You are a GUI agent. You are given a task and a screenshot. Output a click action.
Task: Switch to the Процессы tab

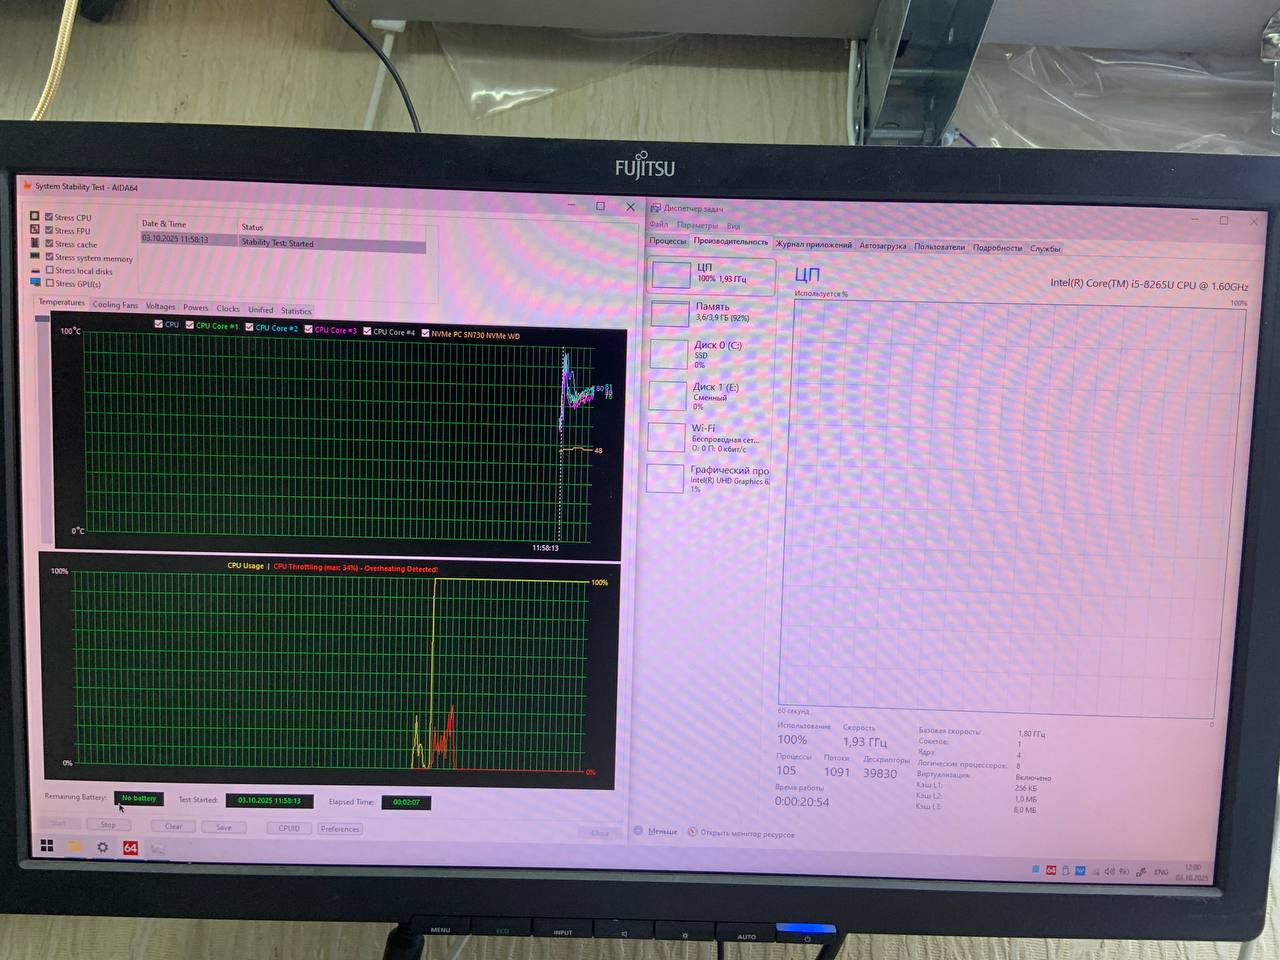coord(667,241)
